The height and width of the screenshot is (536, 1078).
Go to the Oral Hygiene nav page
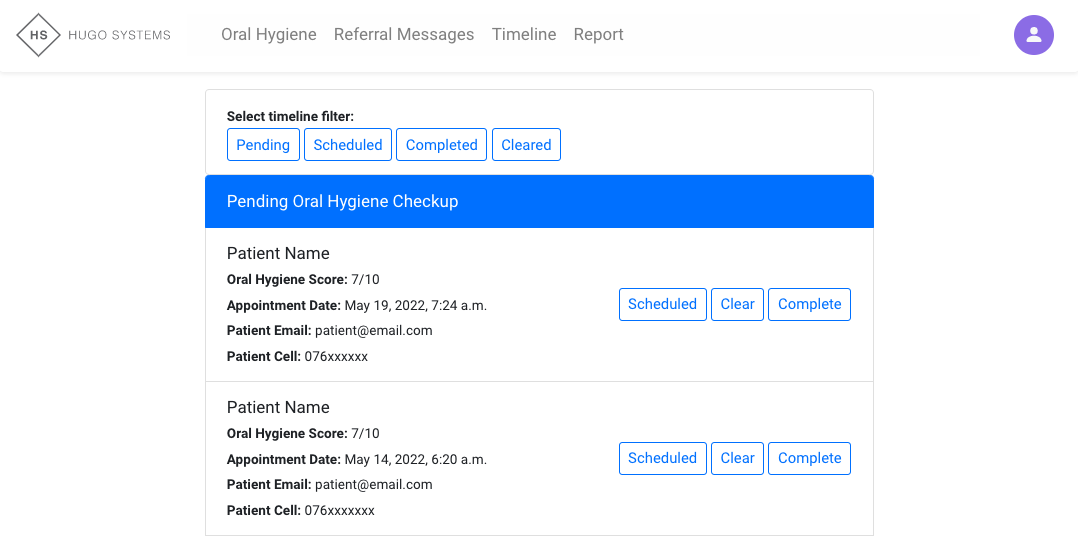point(268,35)
